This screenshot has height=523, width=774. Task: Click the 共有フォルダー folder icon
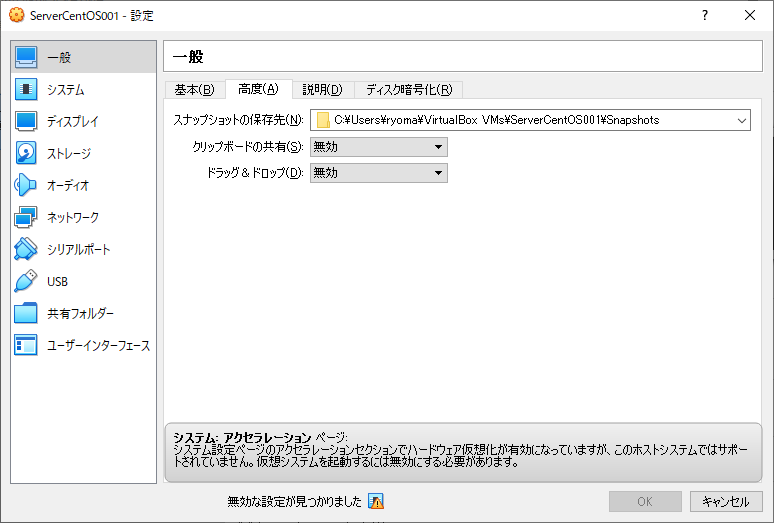tap(26, 313)
